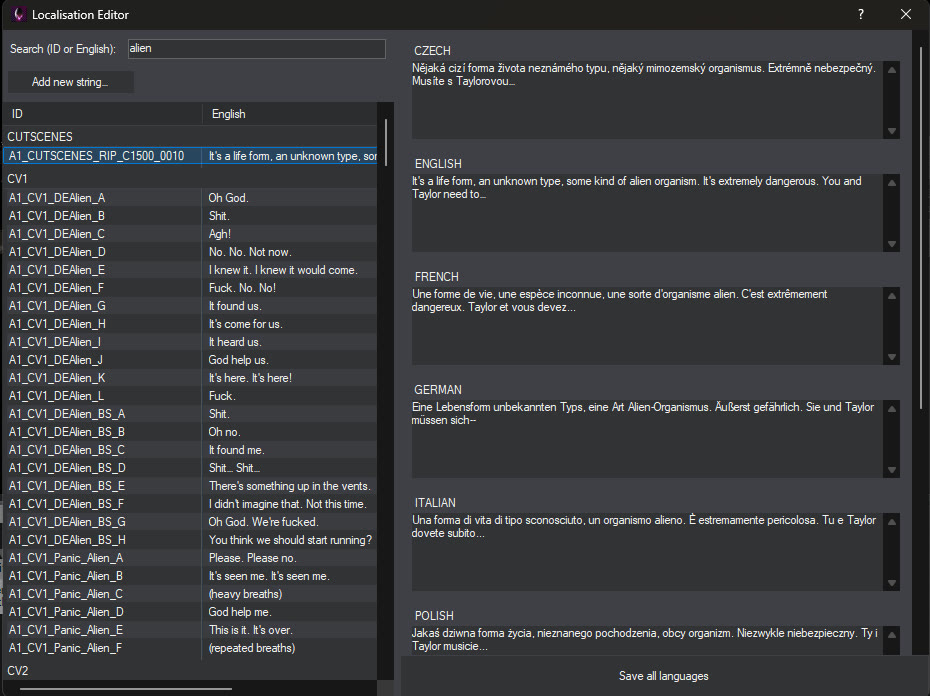The image size is (930, 696).
Task: Select row A1_CV1_Panic_Alien_B
Action: [x=190, y=576]
